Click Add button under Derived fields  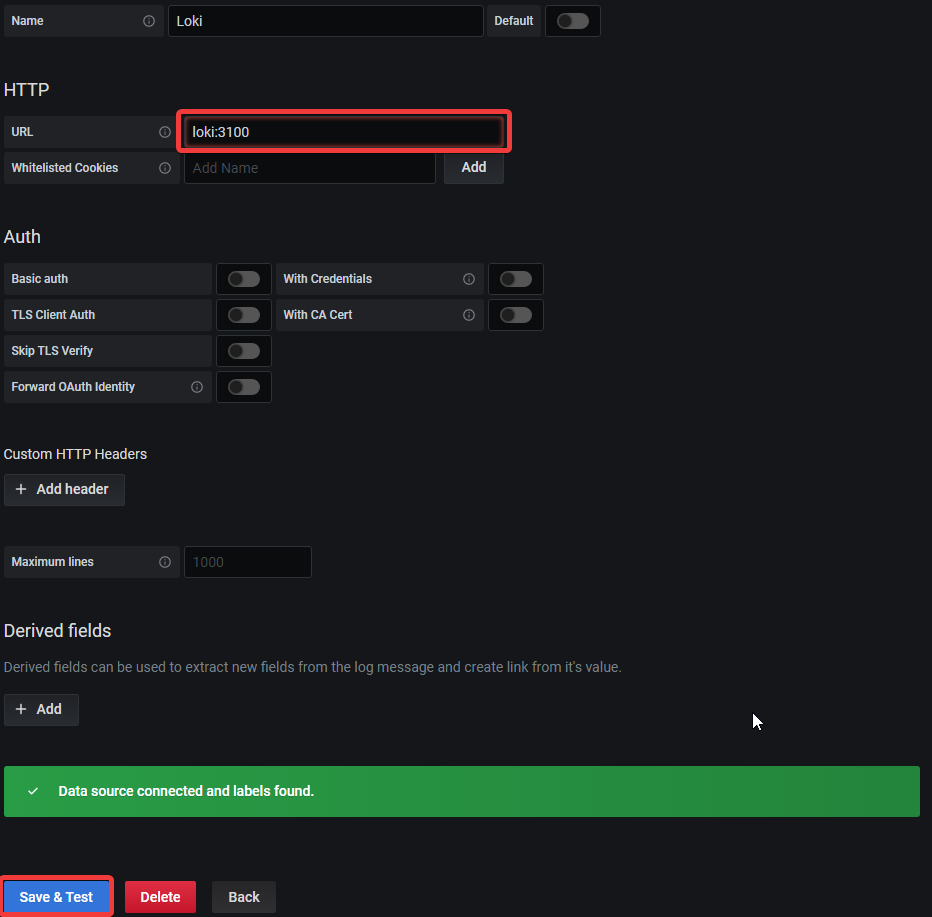coord(41,709)
